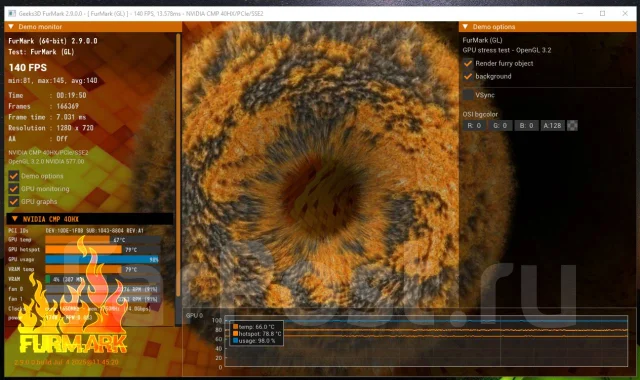Click the Time value 00:19:50
Screen dimensions: 640x380
point(71,95)
